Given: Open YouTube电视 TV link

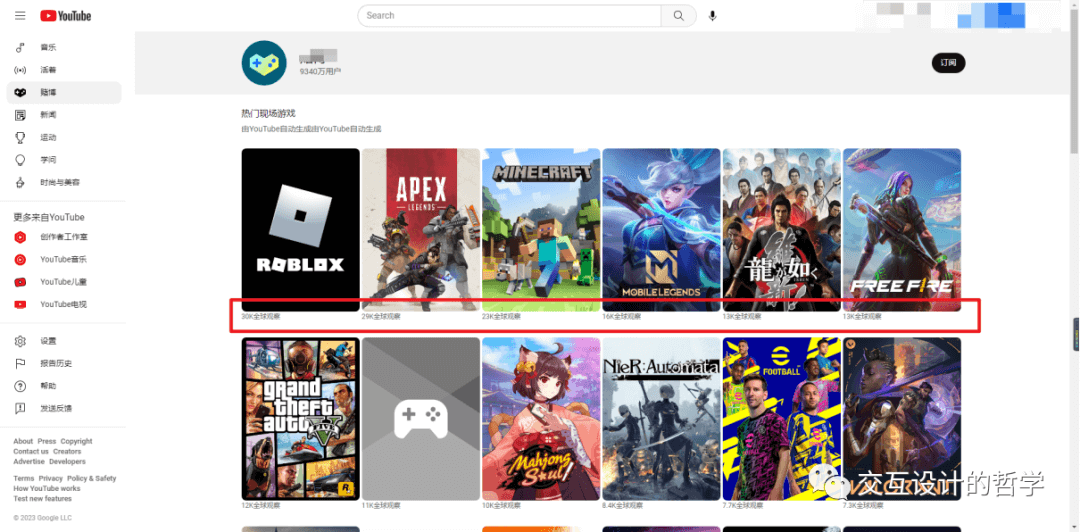Looking at the screenshot, I should pyautogui.click(x=63, y=305).
